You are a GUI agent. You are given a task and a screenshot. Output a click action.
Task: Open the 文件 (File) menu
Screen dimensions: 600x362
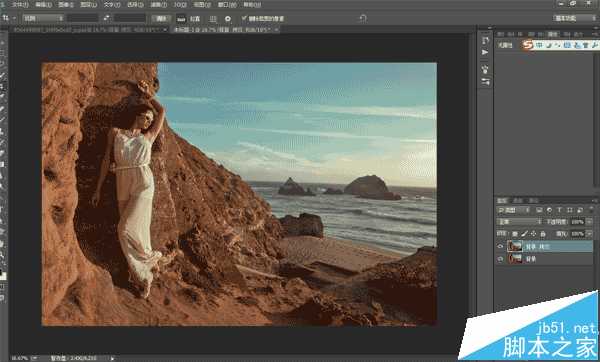tap(20, 5)
